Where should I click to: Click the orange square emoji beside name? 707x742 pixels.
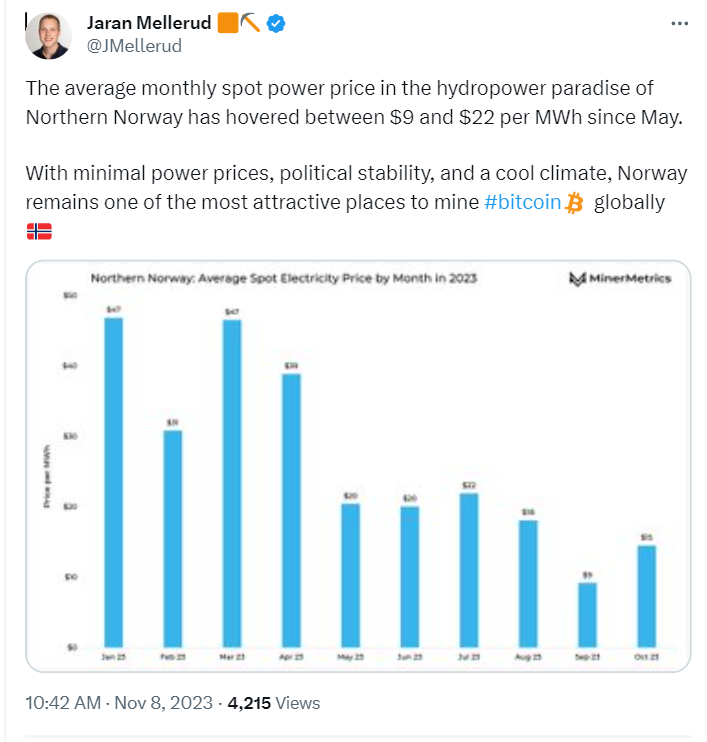(228, 23)
